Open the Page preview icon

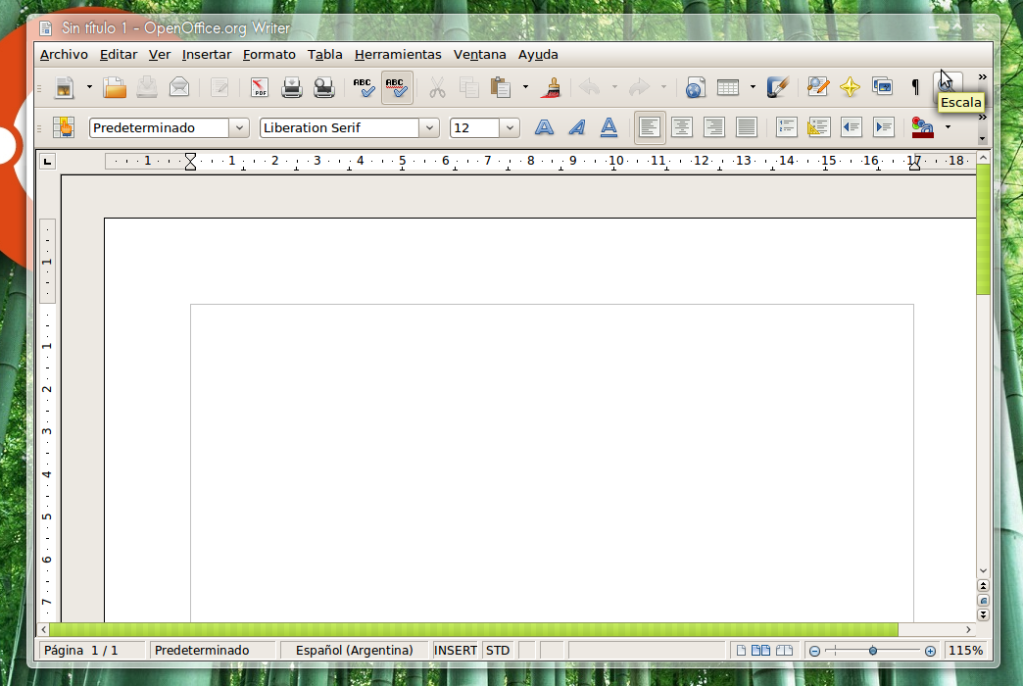(324, 87)
